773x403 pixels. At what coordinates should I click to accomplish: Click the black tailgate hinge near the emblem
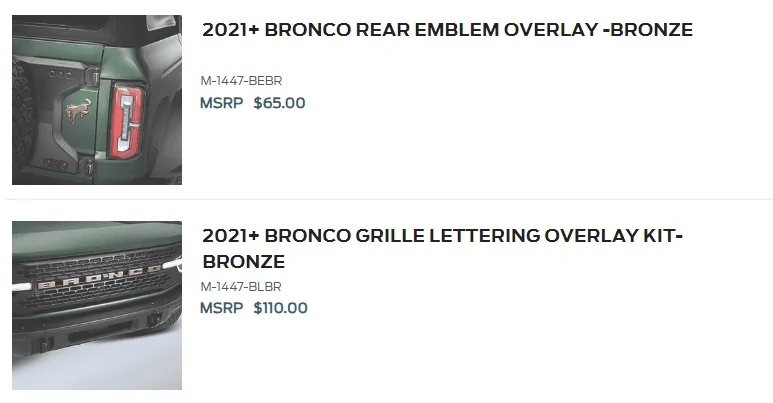pyautogui.click(x=92, y=76)
